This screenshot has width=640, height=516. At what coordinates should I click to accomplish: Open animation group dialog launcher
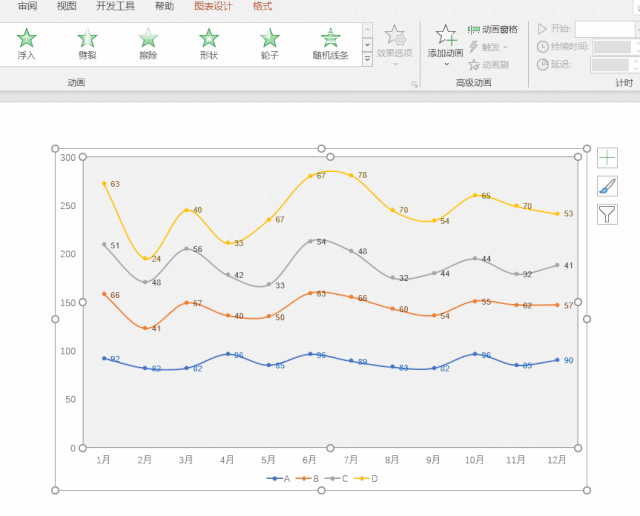pyautogui.click(x=414, y=84)
